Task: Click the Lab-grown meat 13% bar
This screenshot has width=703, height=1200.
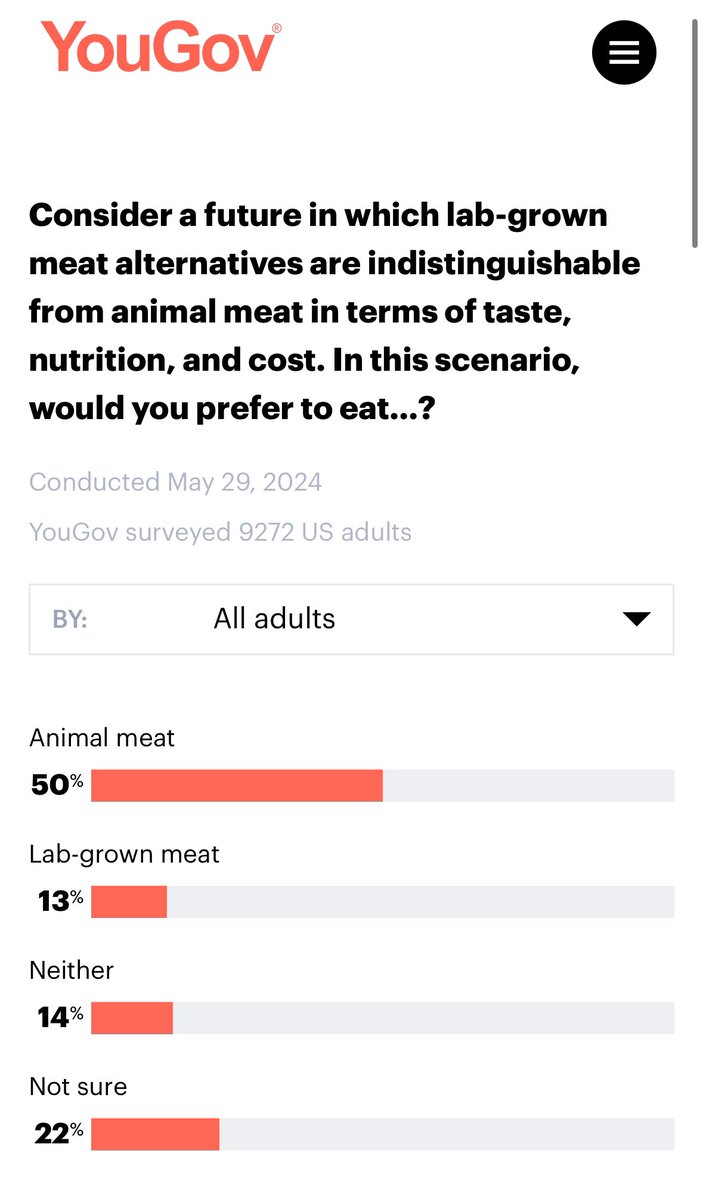Action: 382,902
